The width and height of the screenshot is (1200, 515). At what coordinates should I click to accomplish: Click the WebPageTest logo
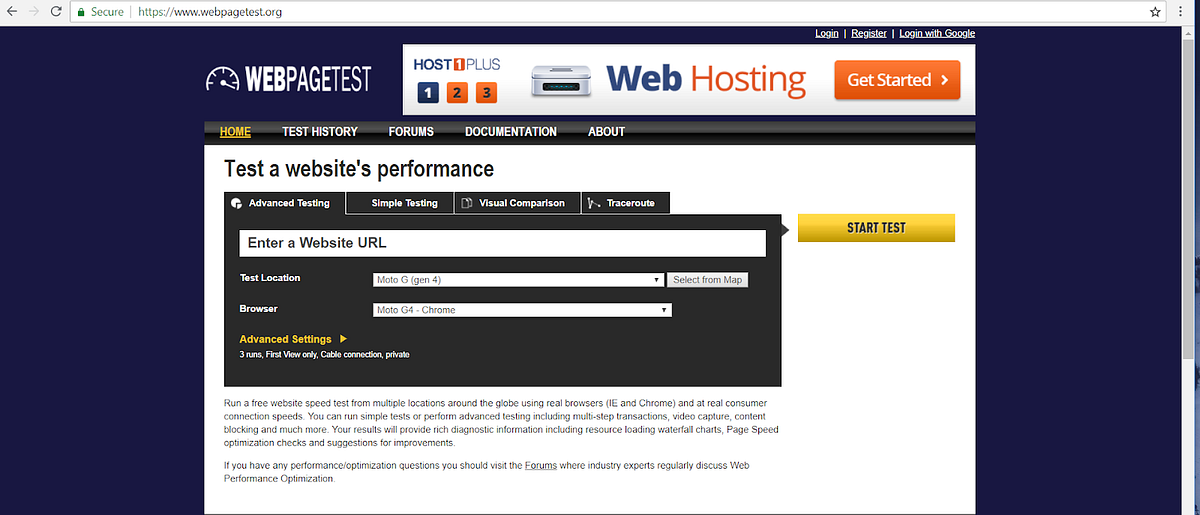point(288,79)
